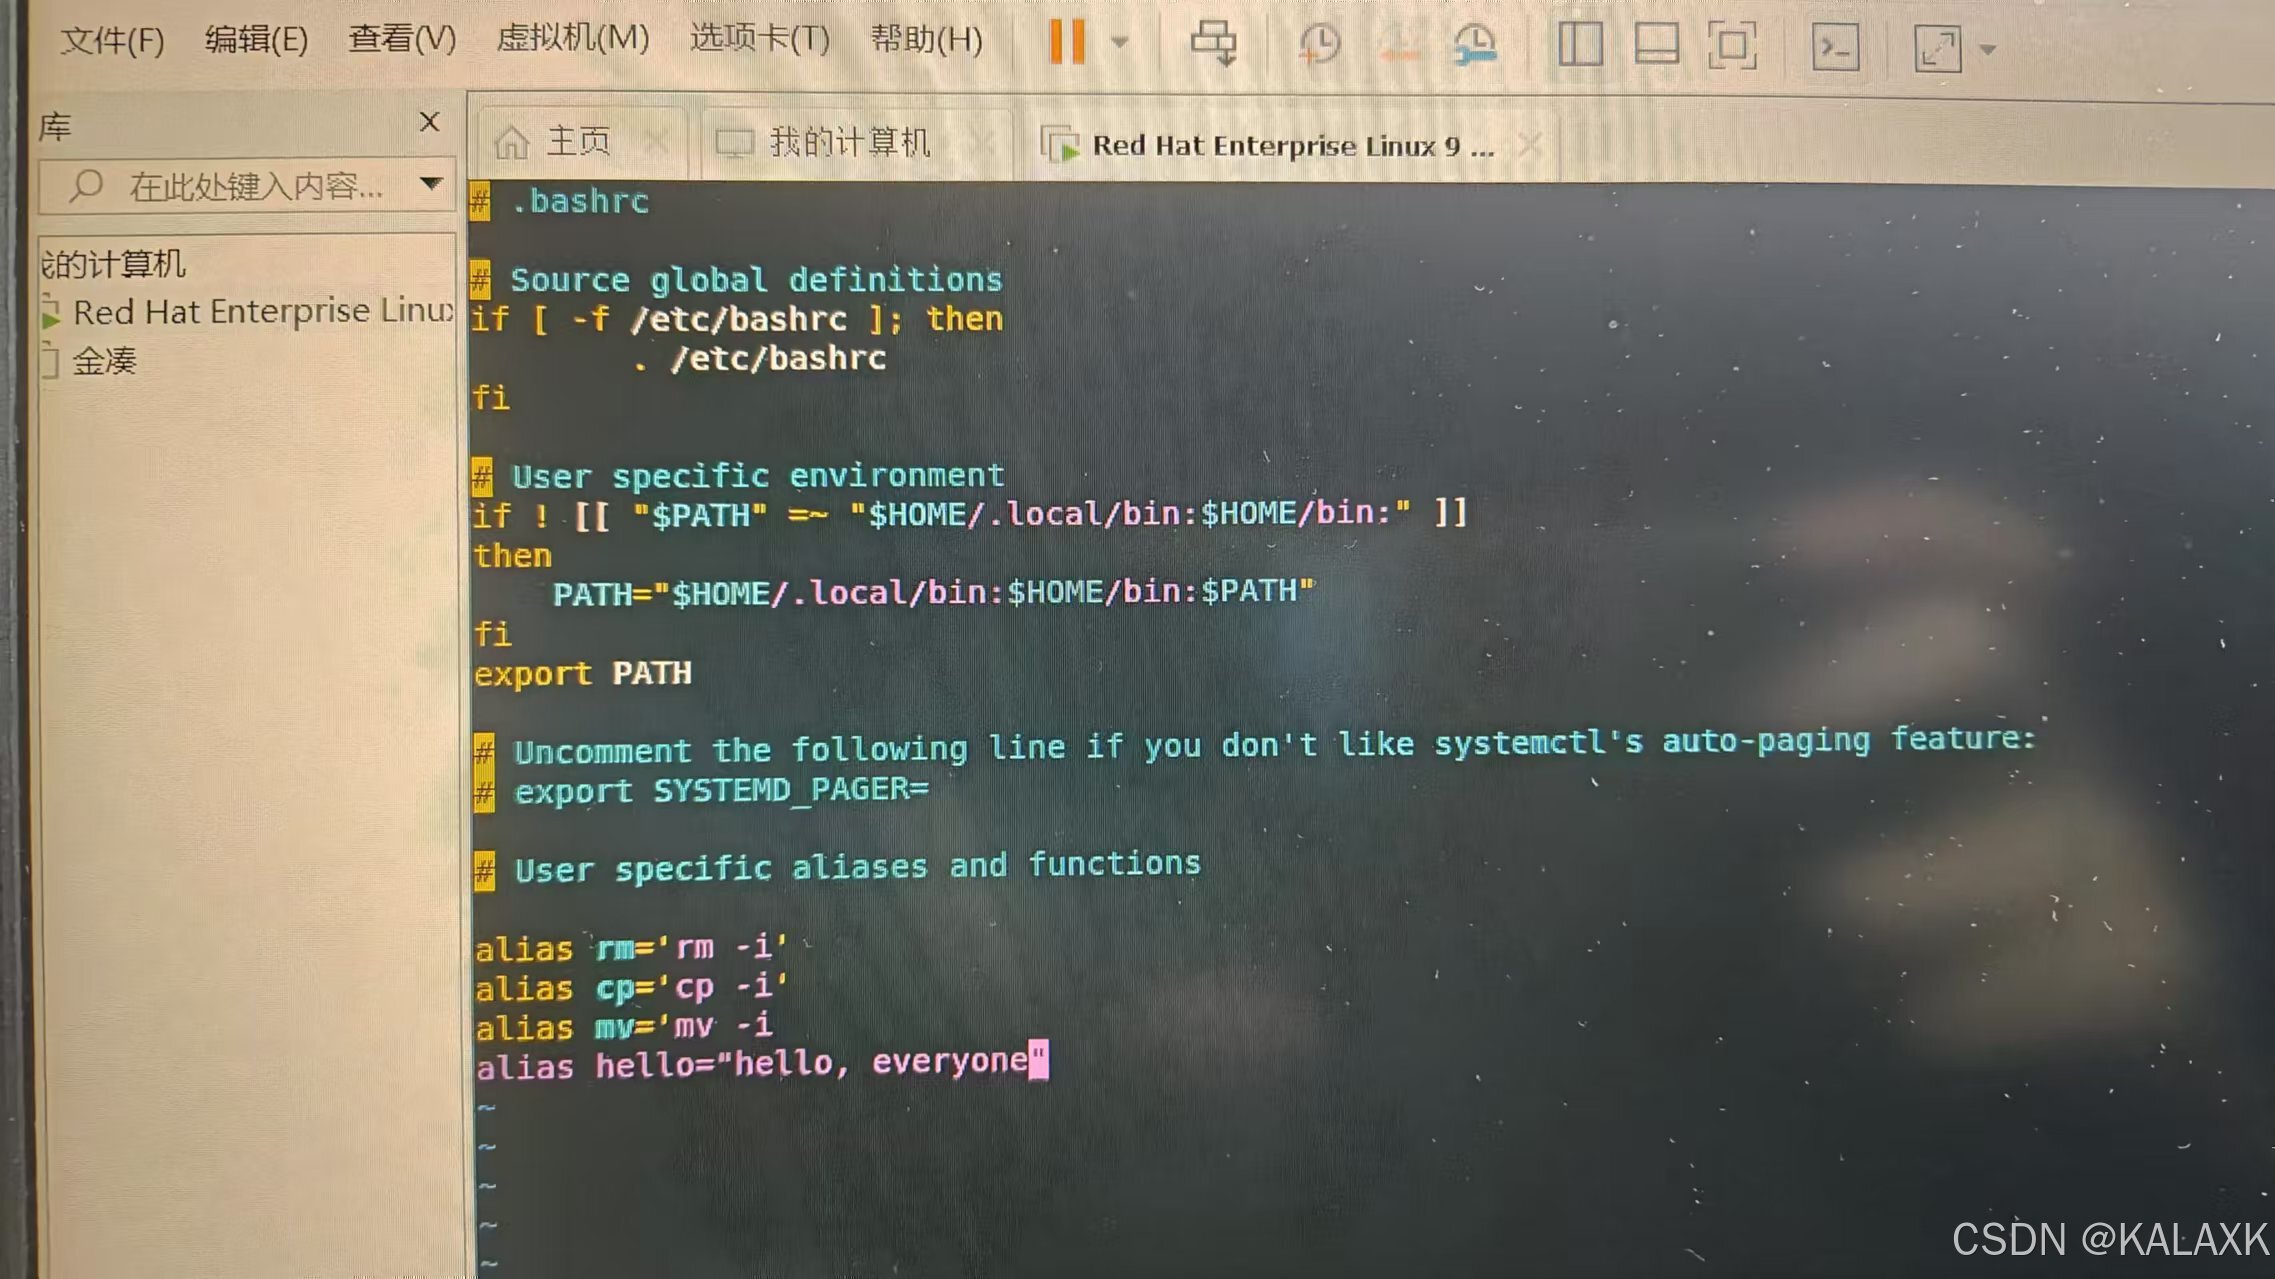Viewport: 2275px width, 1279px height.
Task: Toggle the thumbnail bar view icon
Action: pyautogui.click(x=1656, y=45)
